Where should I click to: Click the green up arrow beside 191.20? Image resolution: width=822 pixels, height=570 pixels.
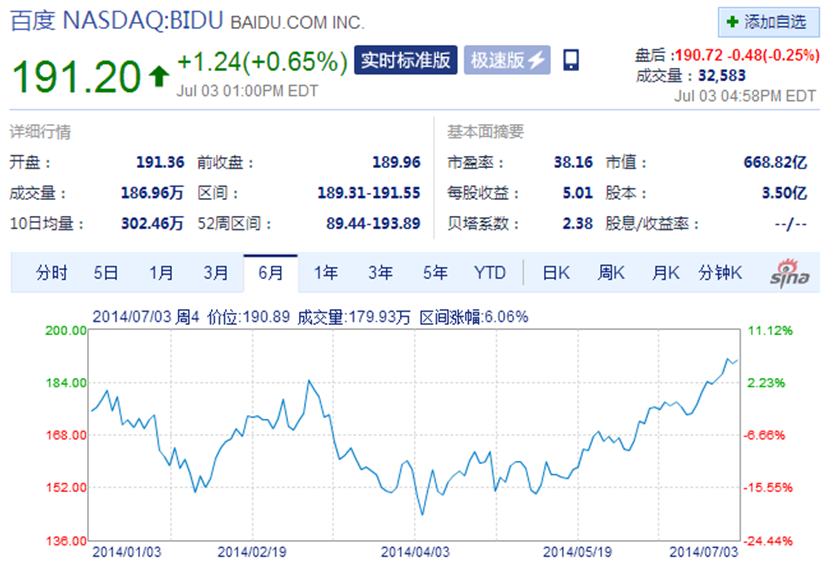point(159,77)
